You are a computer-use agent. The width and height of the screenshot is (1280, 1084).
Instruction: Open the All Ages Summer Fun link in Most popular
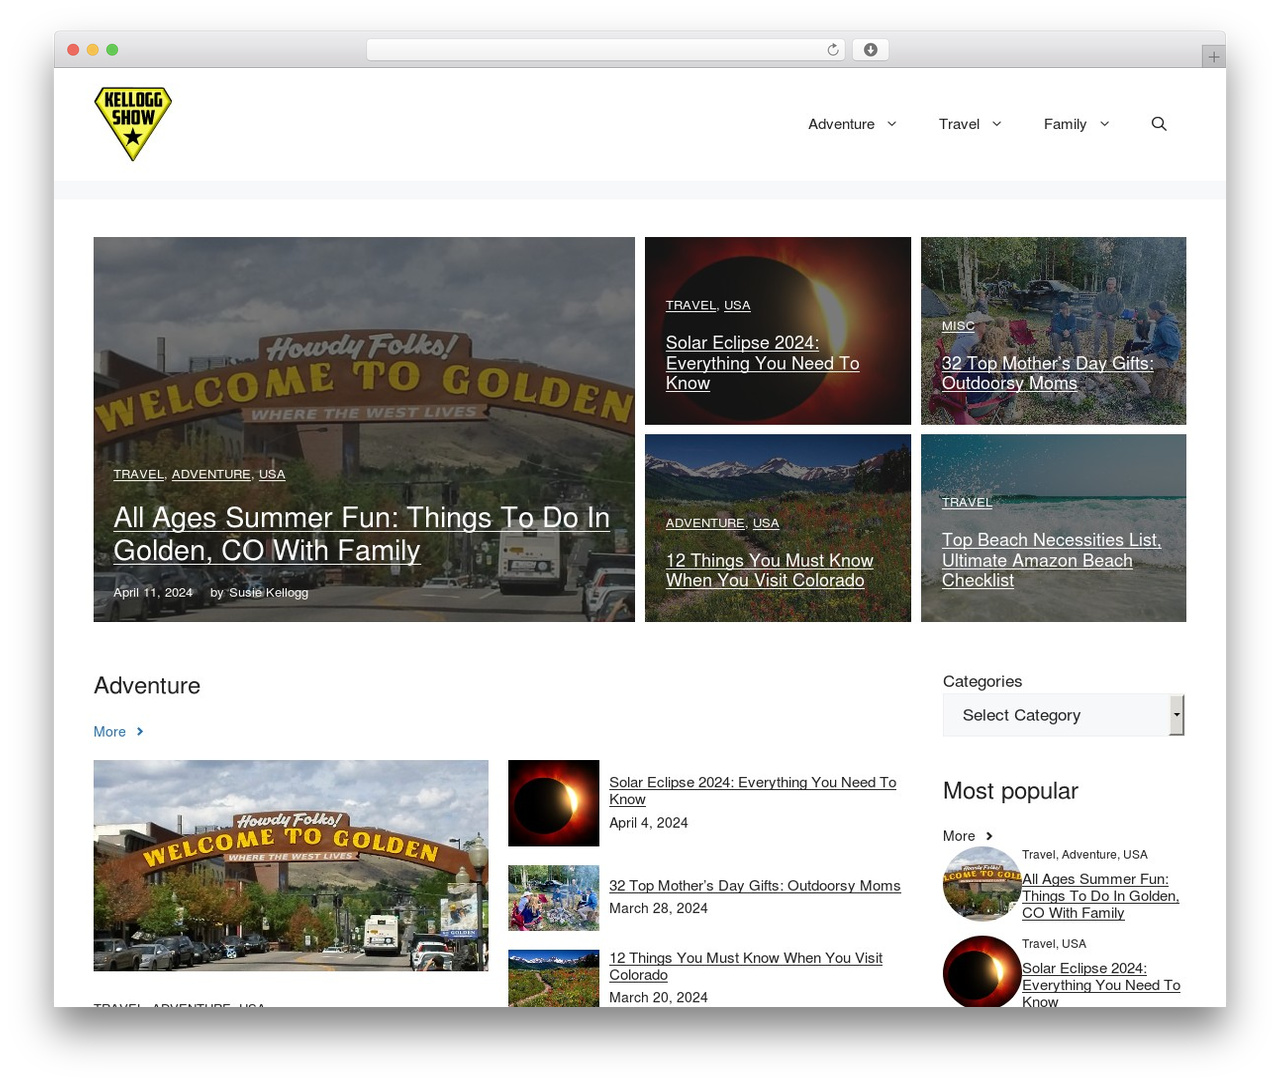pyautogui.click(x=1100, y=896)
